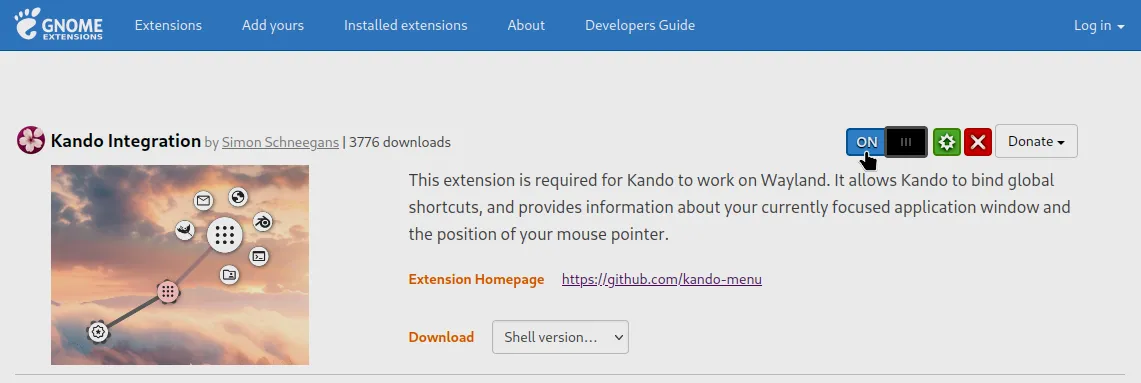Click the Kando screenshot thumbnail
Screen dimensions: 1141x383
pyautogui.click(x=180, y=264)
